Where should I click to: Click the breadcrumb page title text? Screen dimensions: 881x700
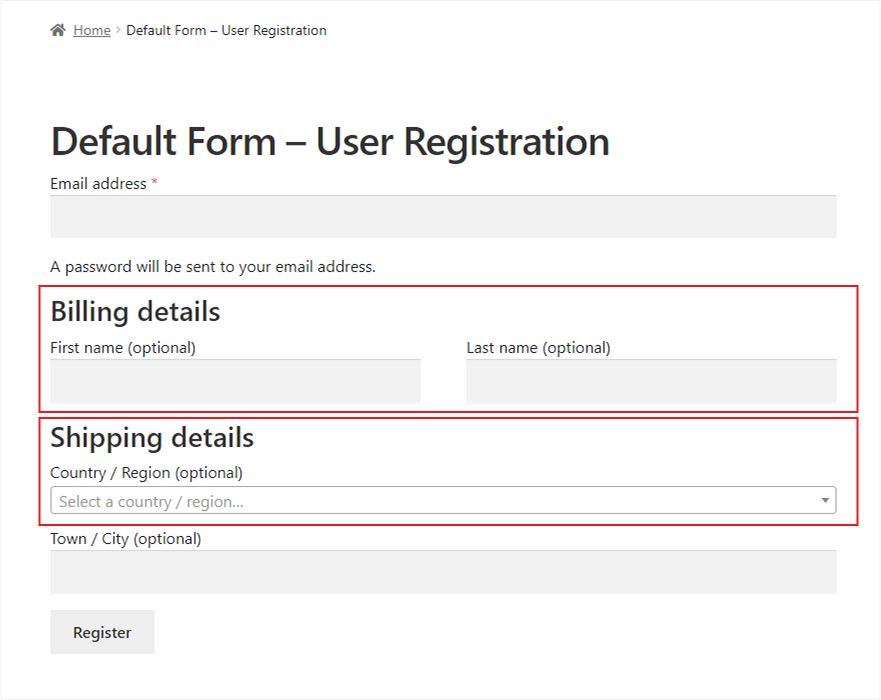tap(225, 30)
